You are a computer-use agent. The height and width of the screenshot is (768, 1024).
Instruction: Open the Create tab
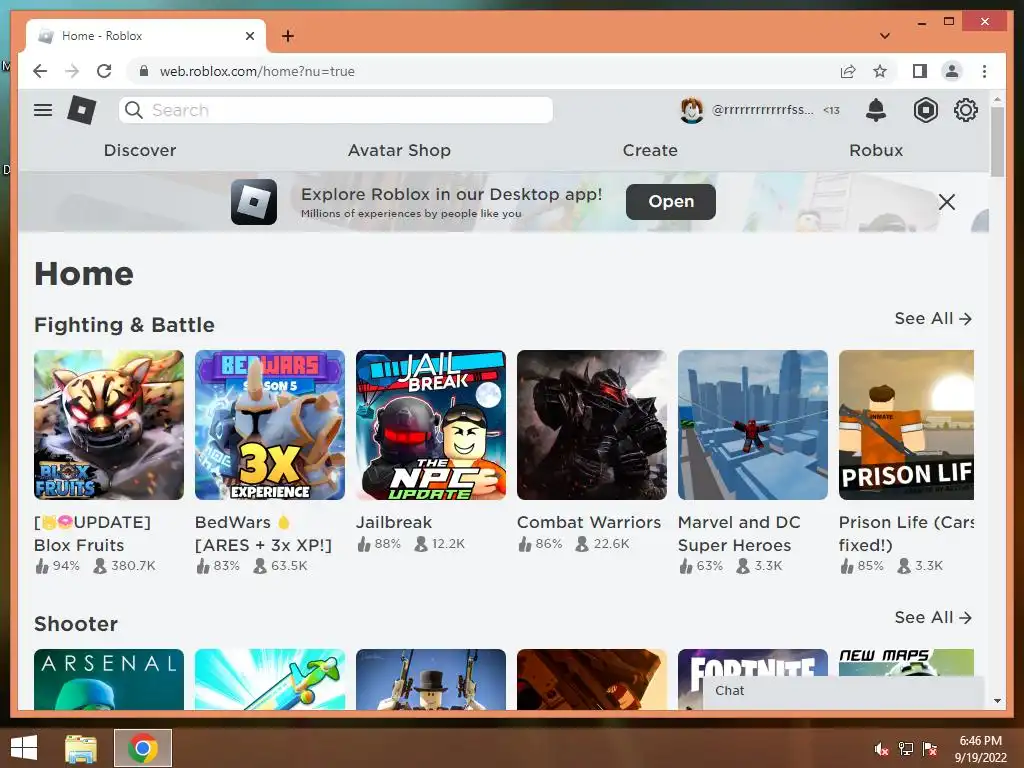[x=650, y=150]
